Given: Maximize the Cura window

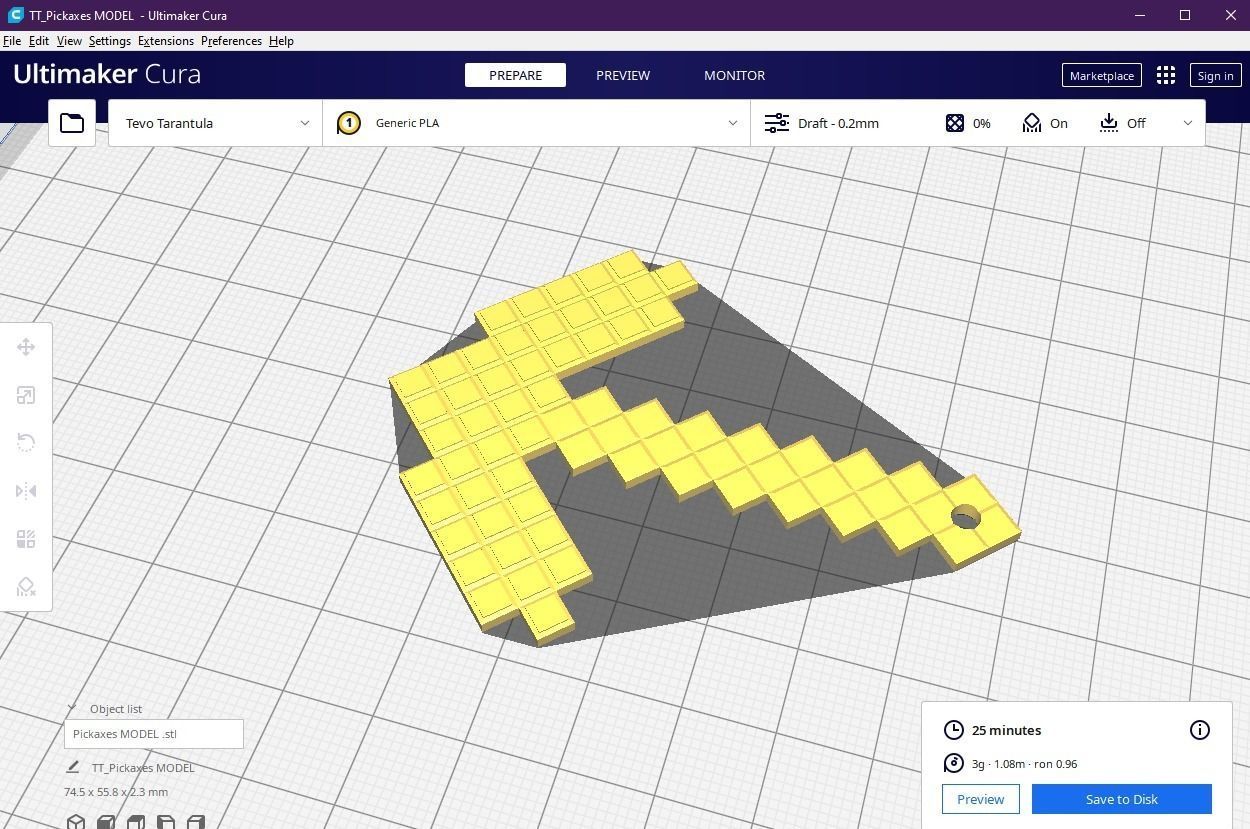Looking at the screenshot, I should pyautogui.click(x=1185, y=15).
